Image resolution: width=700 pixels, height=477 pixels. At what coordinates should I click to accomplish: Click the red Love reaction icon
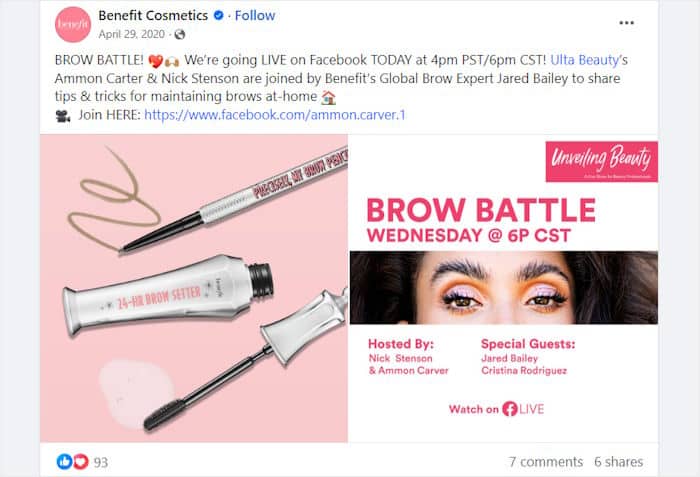[x=81, y=461]
